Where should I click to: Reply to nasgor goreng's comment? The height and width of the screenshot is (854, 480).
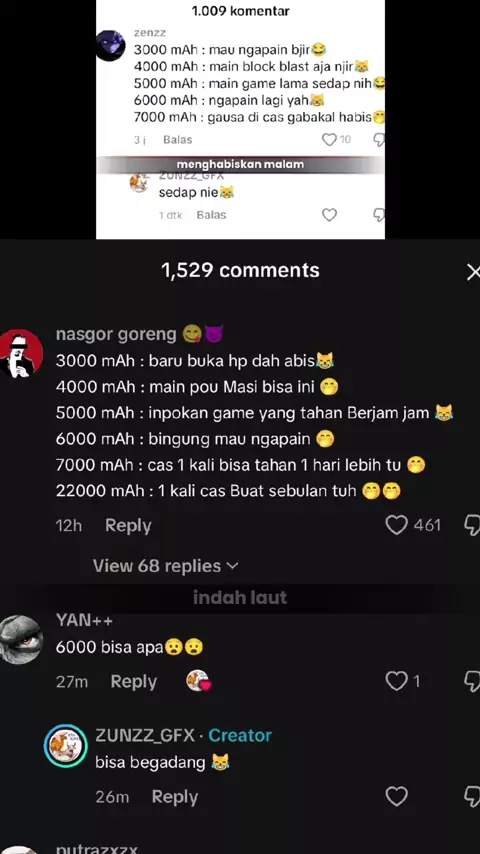click(x=128, y=526)
